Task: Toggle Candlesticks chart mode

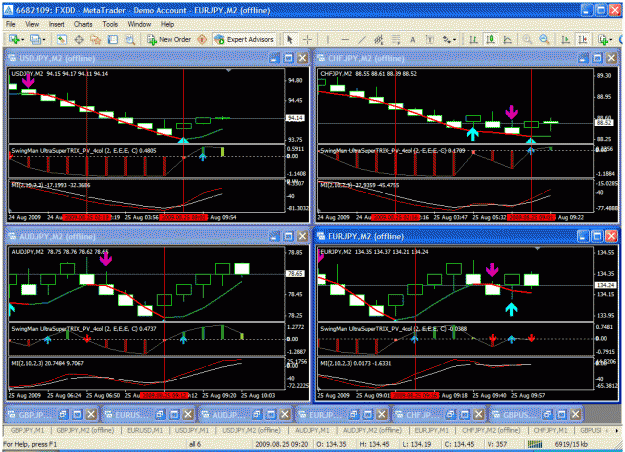Action: 490,39
